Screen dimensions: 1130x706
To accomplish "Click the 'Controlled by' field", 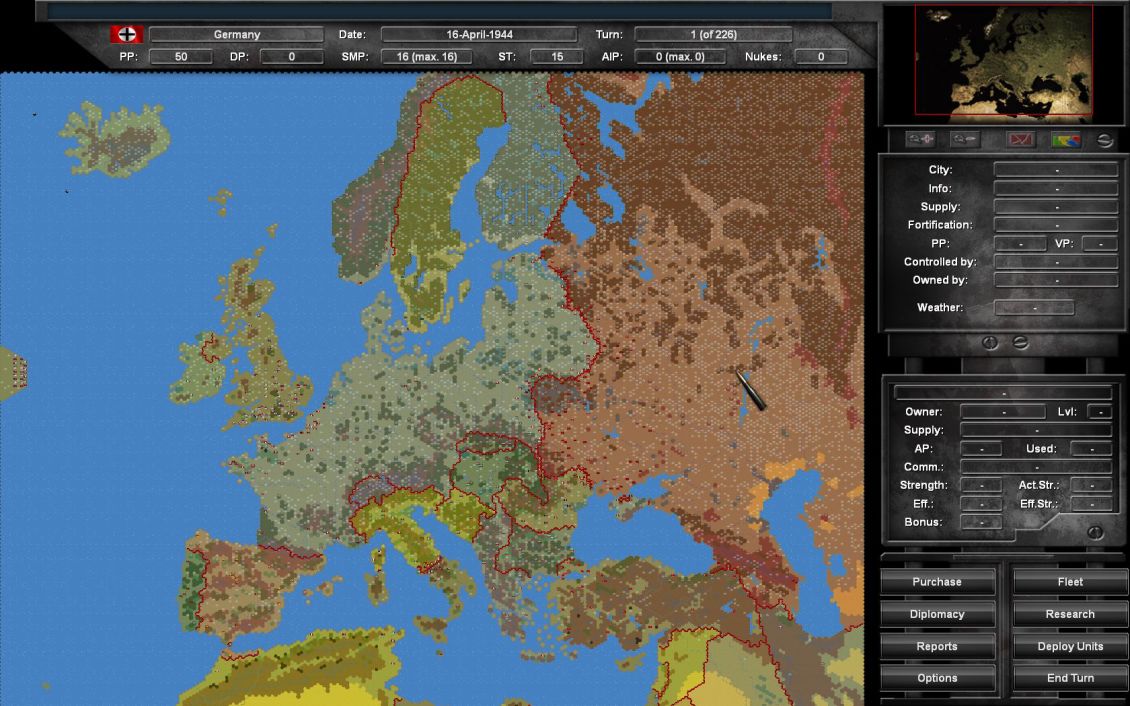I will coord(1056,262).
